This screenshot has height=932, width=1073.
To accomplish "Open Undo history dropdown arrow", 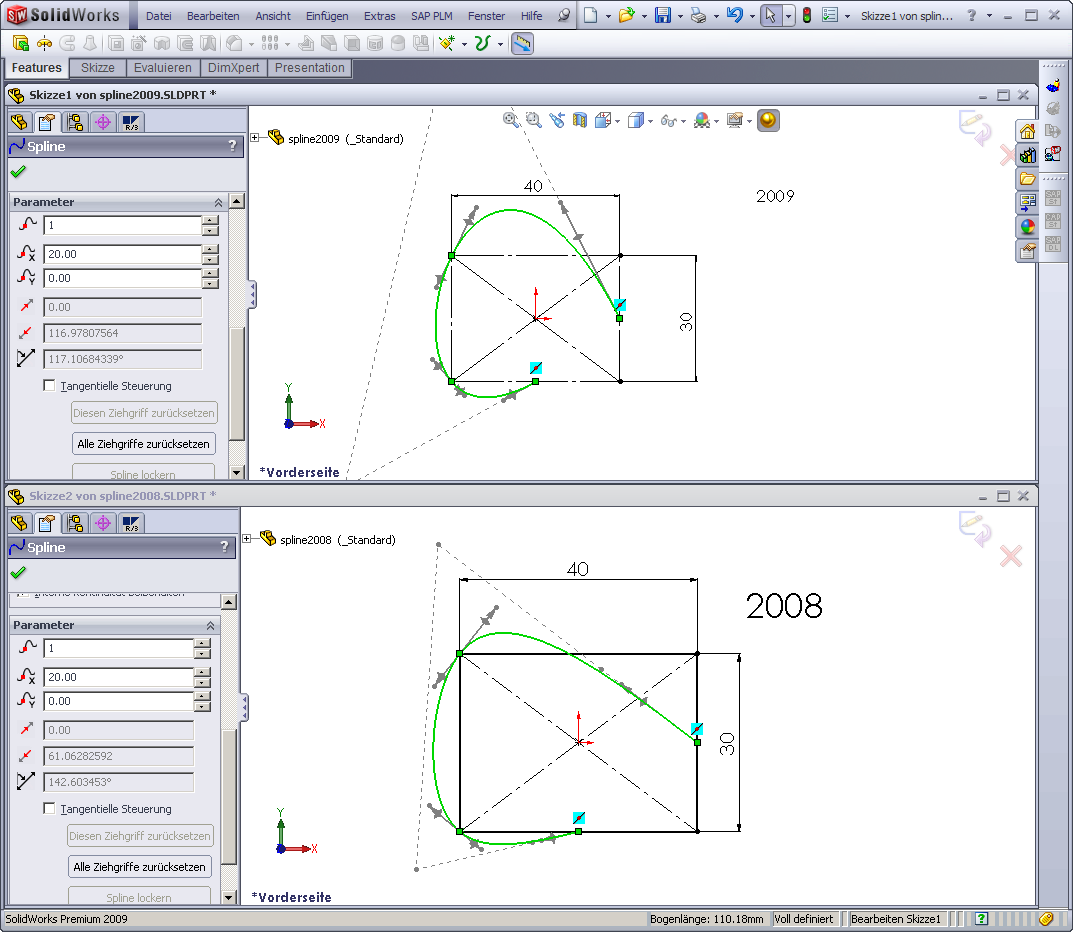I will click(x=752, y=16).
